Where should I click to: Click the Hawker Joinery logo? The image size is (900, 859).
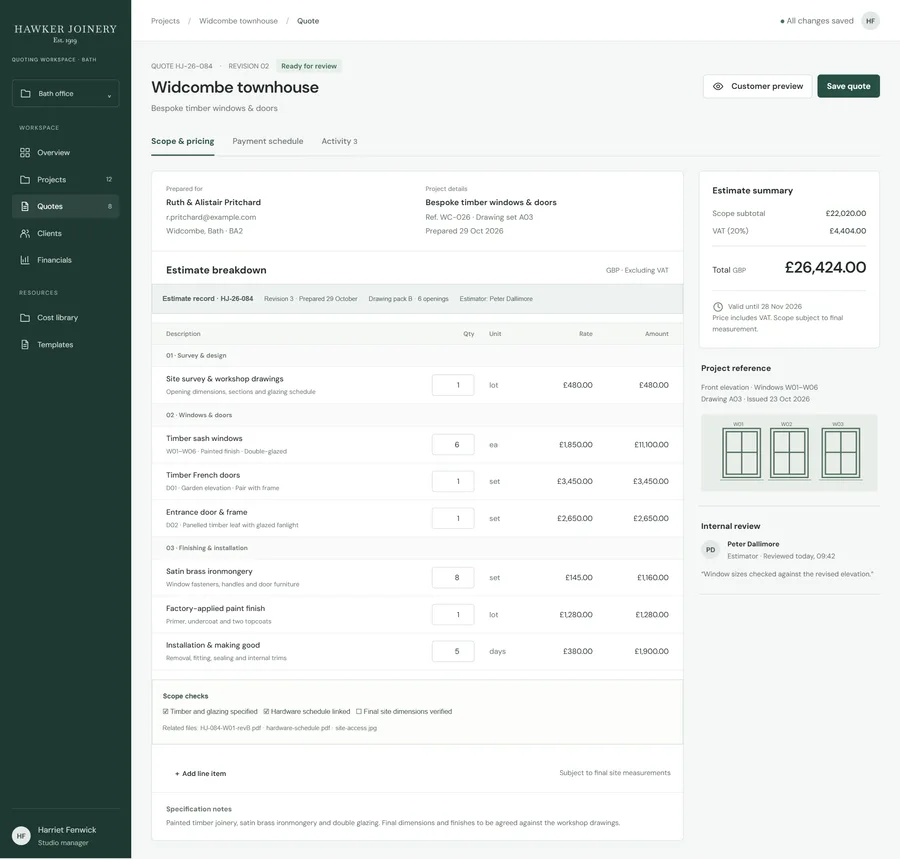pyautogui.click(x=65, y=33)
